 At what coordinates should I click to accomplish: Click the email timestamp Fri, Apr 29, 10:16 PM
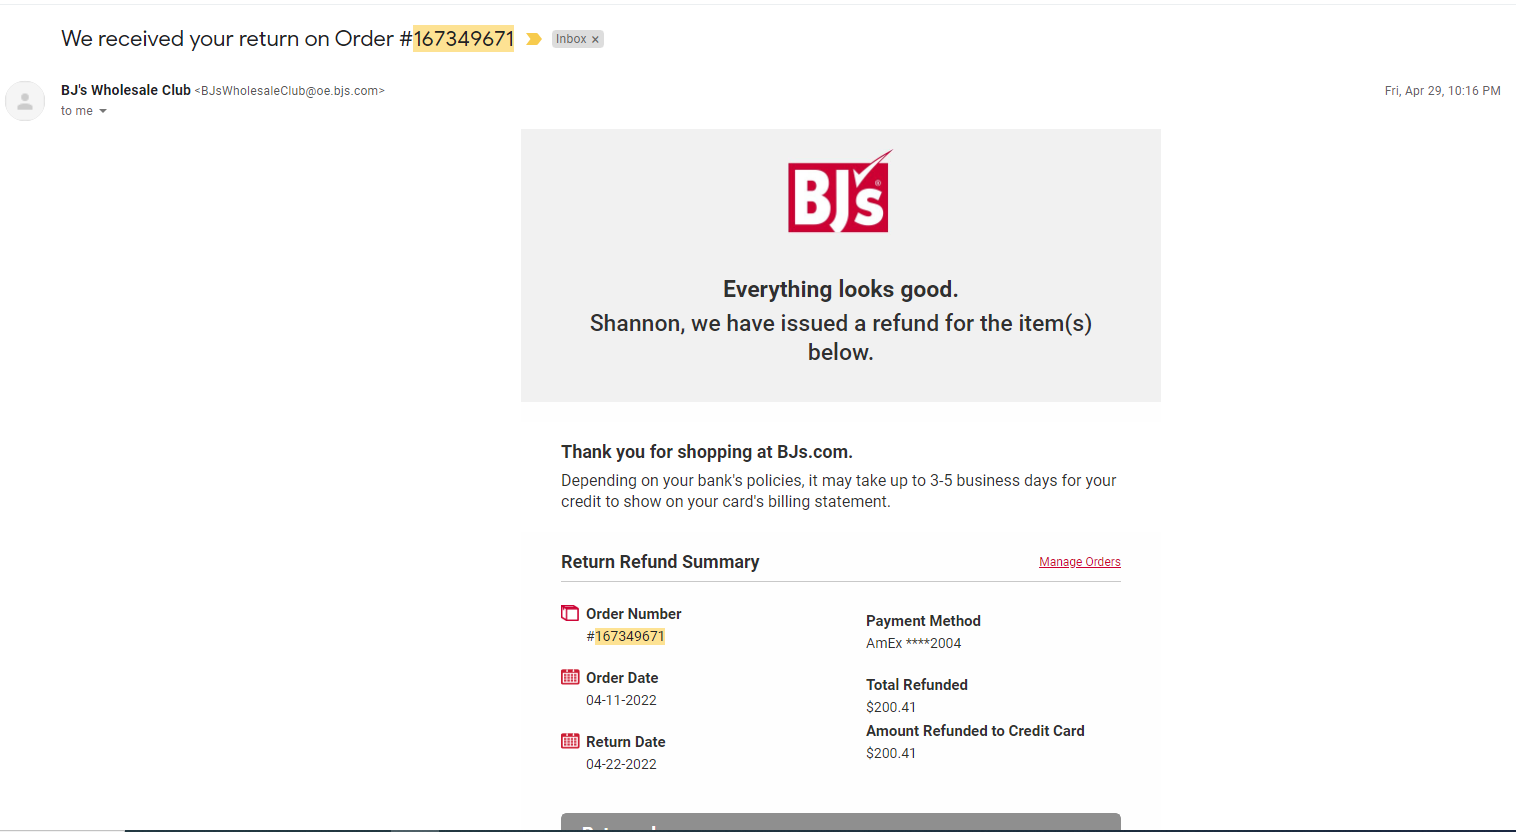coord(1442,91)
